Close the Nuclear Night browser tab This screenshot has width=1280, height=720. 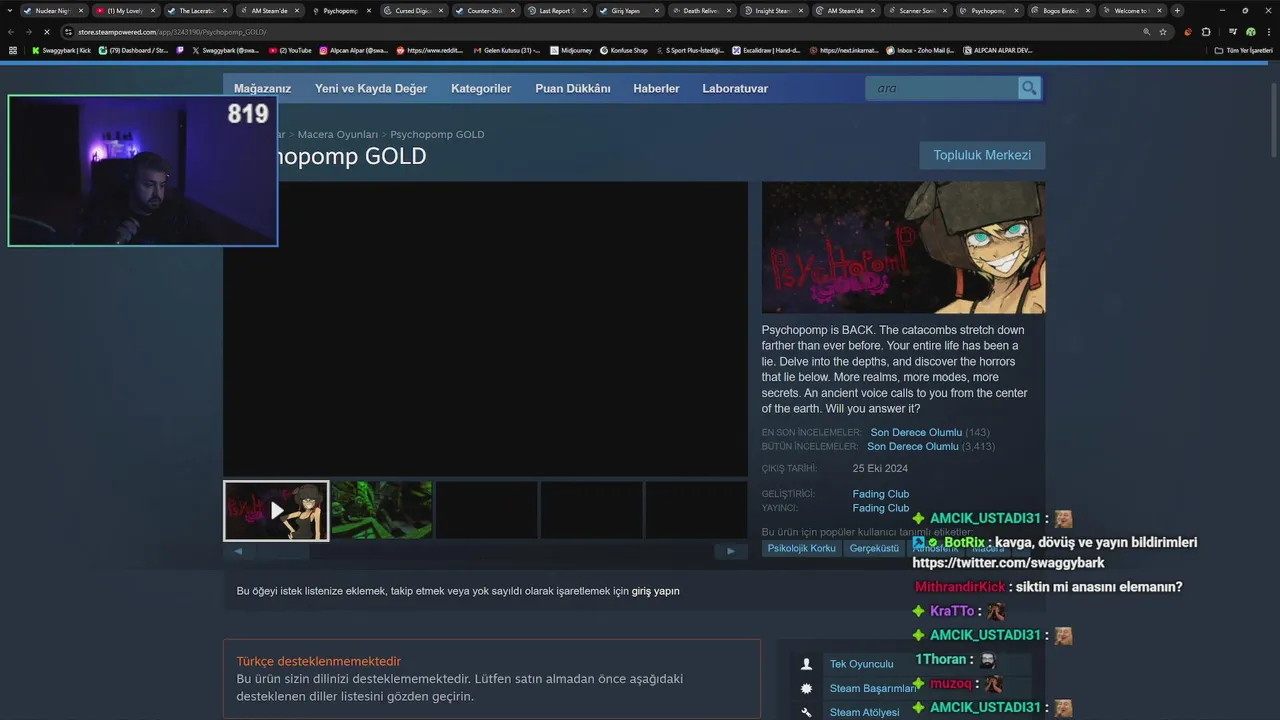[83, 11]
